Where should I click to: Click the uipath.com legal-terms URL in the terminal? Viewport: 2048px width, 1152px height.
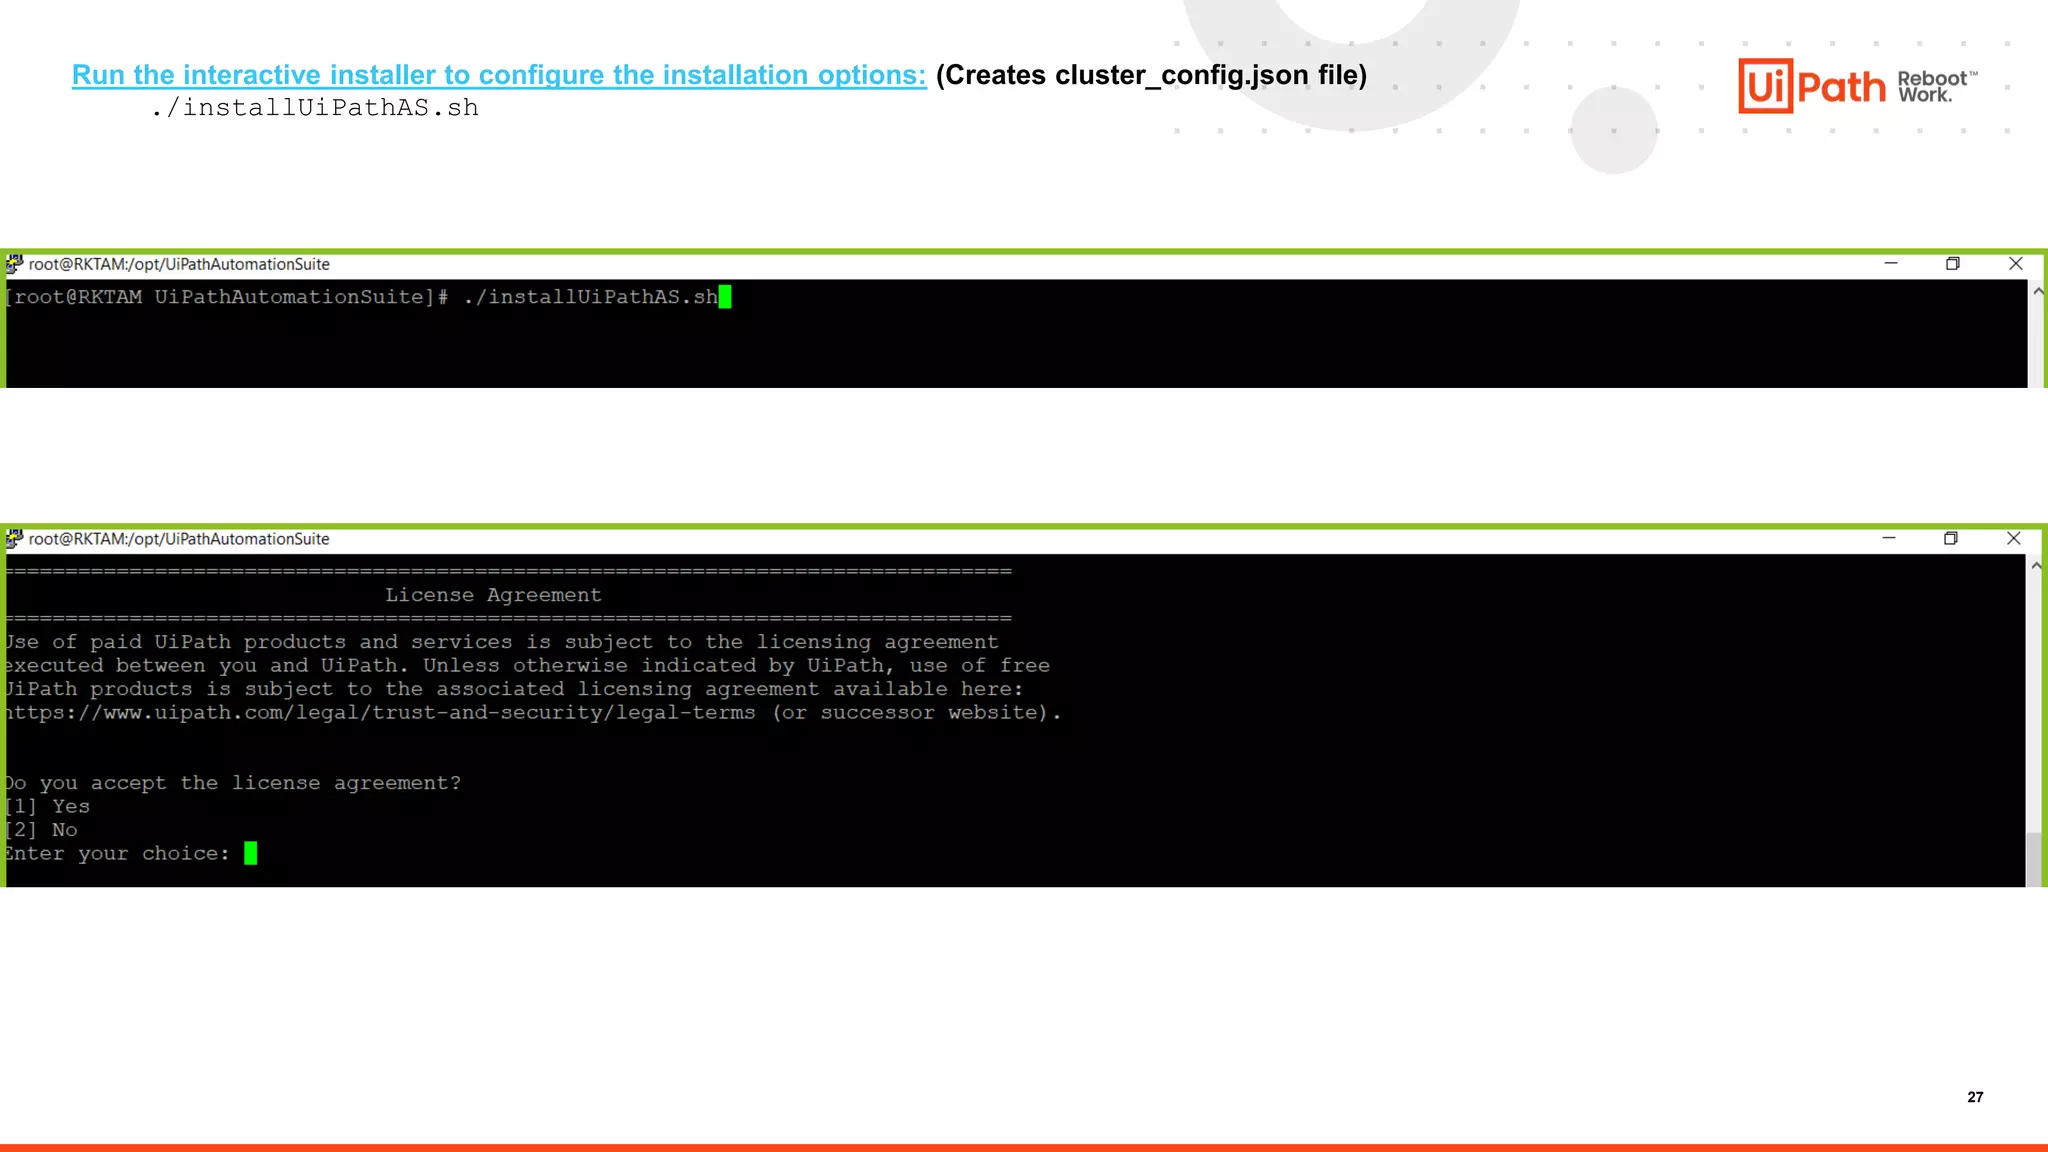(x=380, y=713)
